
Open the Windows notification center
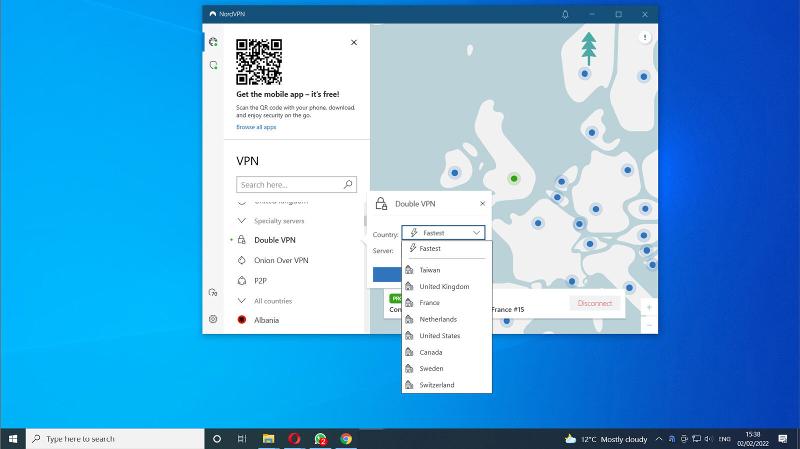point(783,439)
